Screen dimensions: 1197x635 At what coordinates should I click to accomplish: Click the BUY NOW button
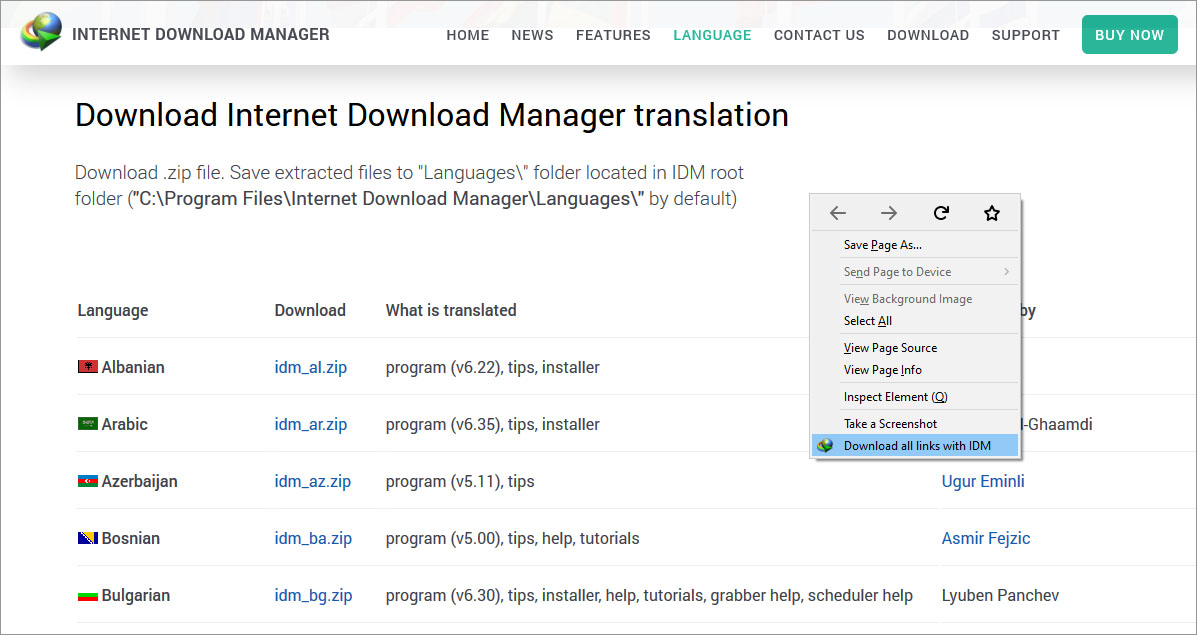tap(1129, 34)
